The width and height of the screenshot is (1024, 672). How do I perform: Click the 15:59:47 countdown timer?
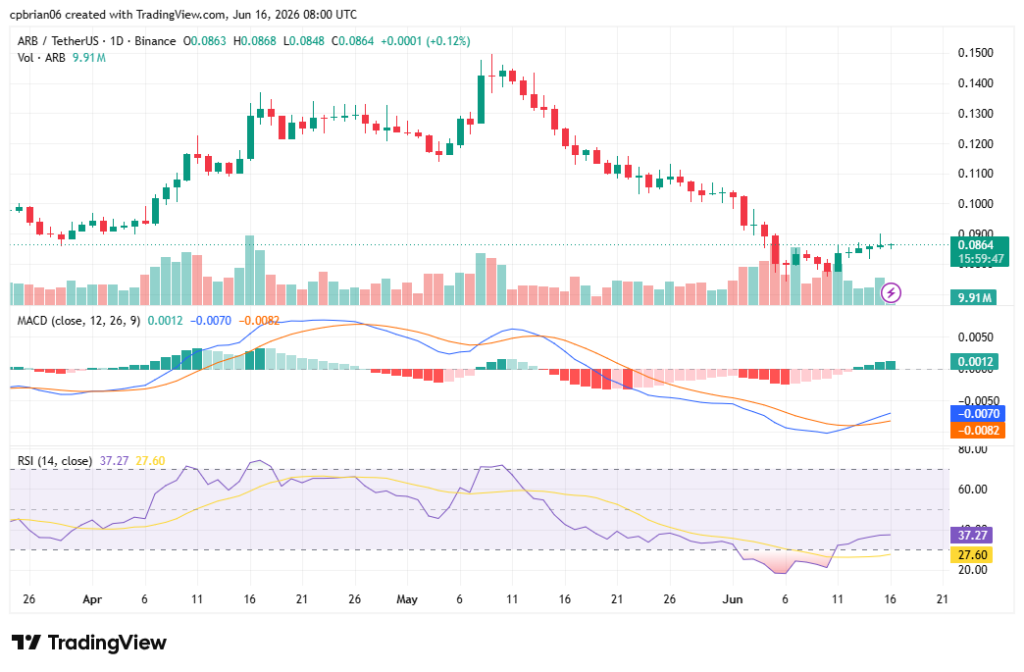(981, 259)
